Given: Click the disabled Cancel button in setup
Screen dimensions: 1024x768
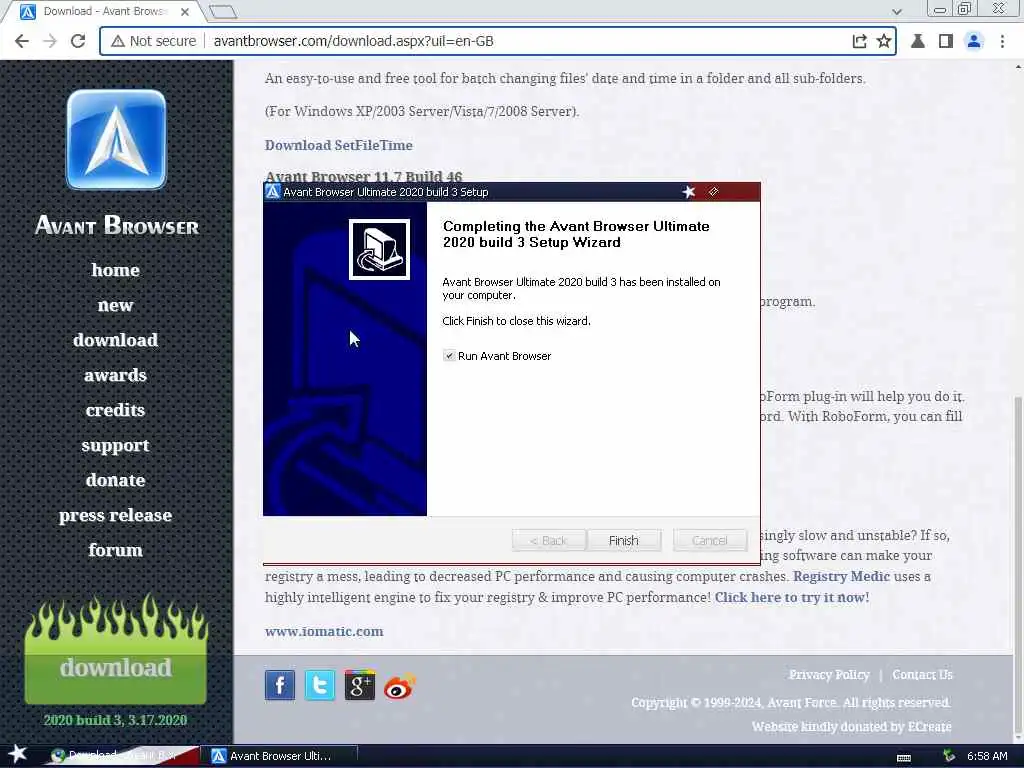Looking at the screenshot, I should [710, 541].
